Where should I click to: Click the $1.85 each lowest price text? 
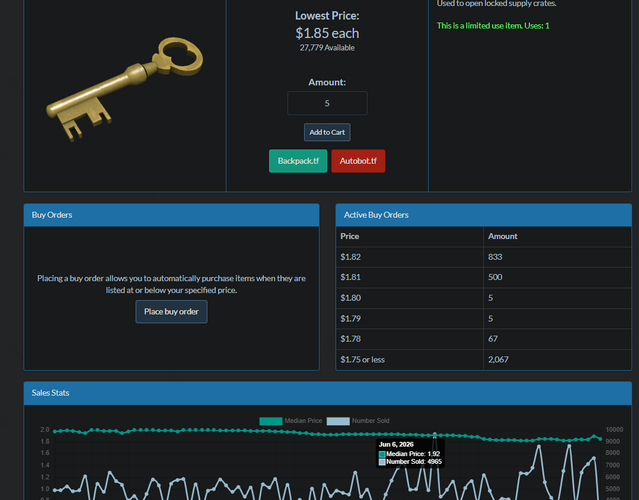click(x=327, y=33)
